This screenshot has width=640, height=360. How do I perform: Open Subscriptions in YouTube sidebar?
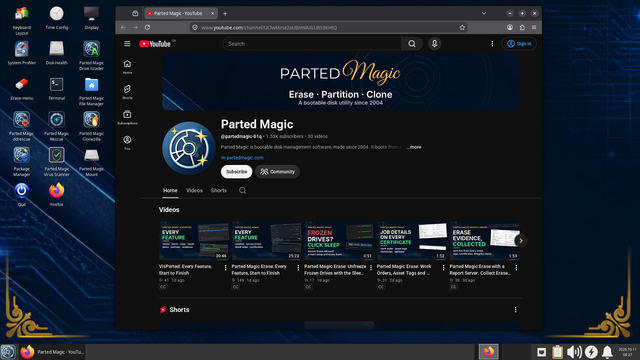pos(127,118)
